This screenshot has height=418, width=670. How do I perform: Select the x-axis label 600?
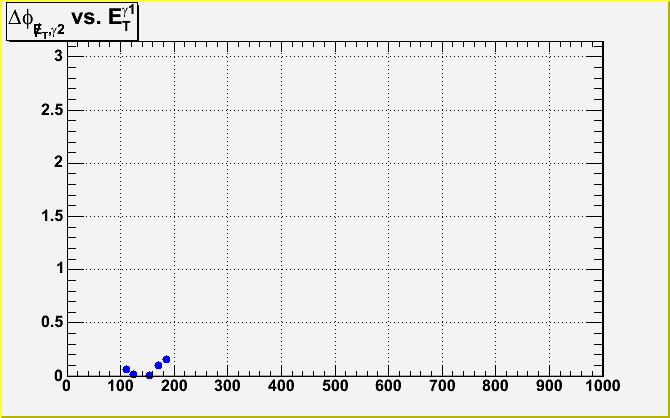pyautogui.click(x=388, y=385)
